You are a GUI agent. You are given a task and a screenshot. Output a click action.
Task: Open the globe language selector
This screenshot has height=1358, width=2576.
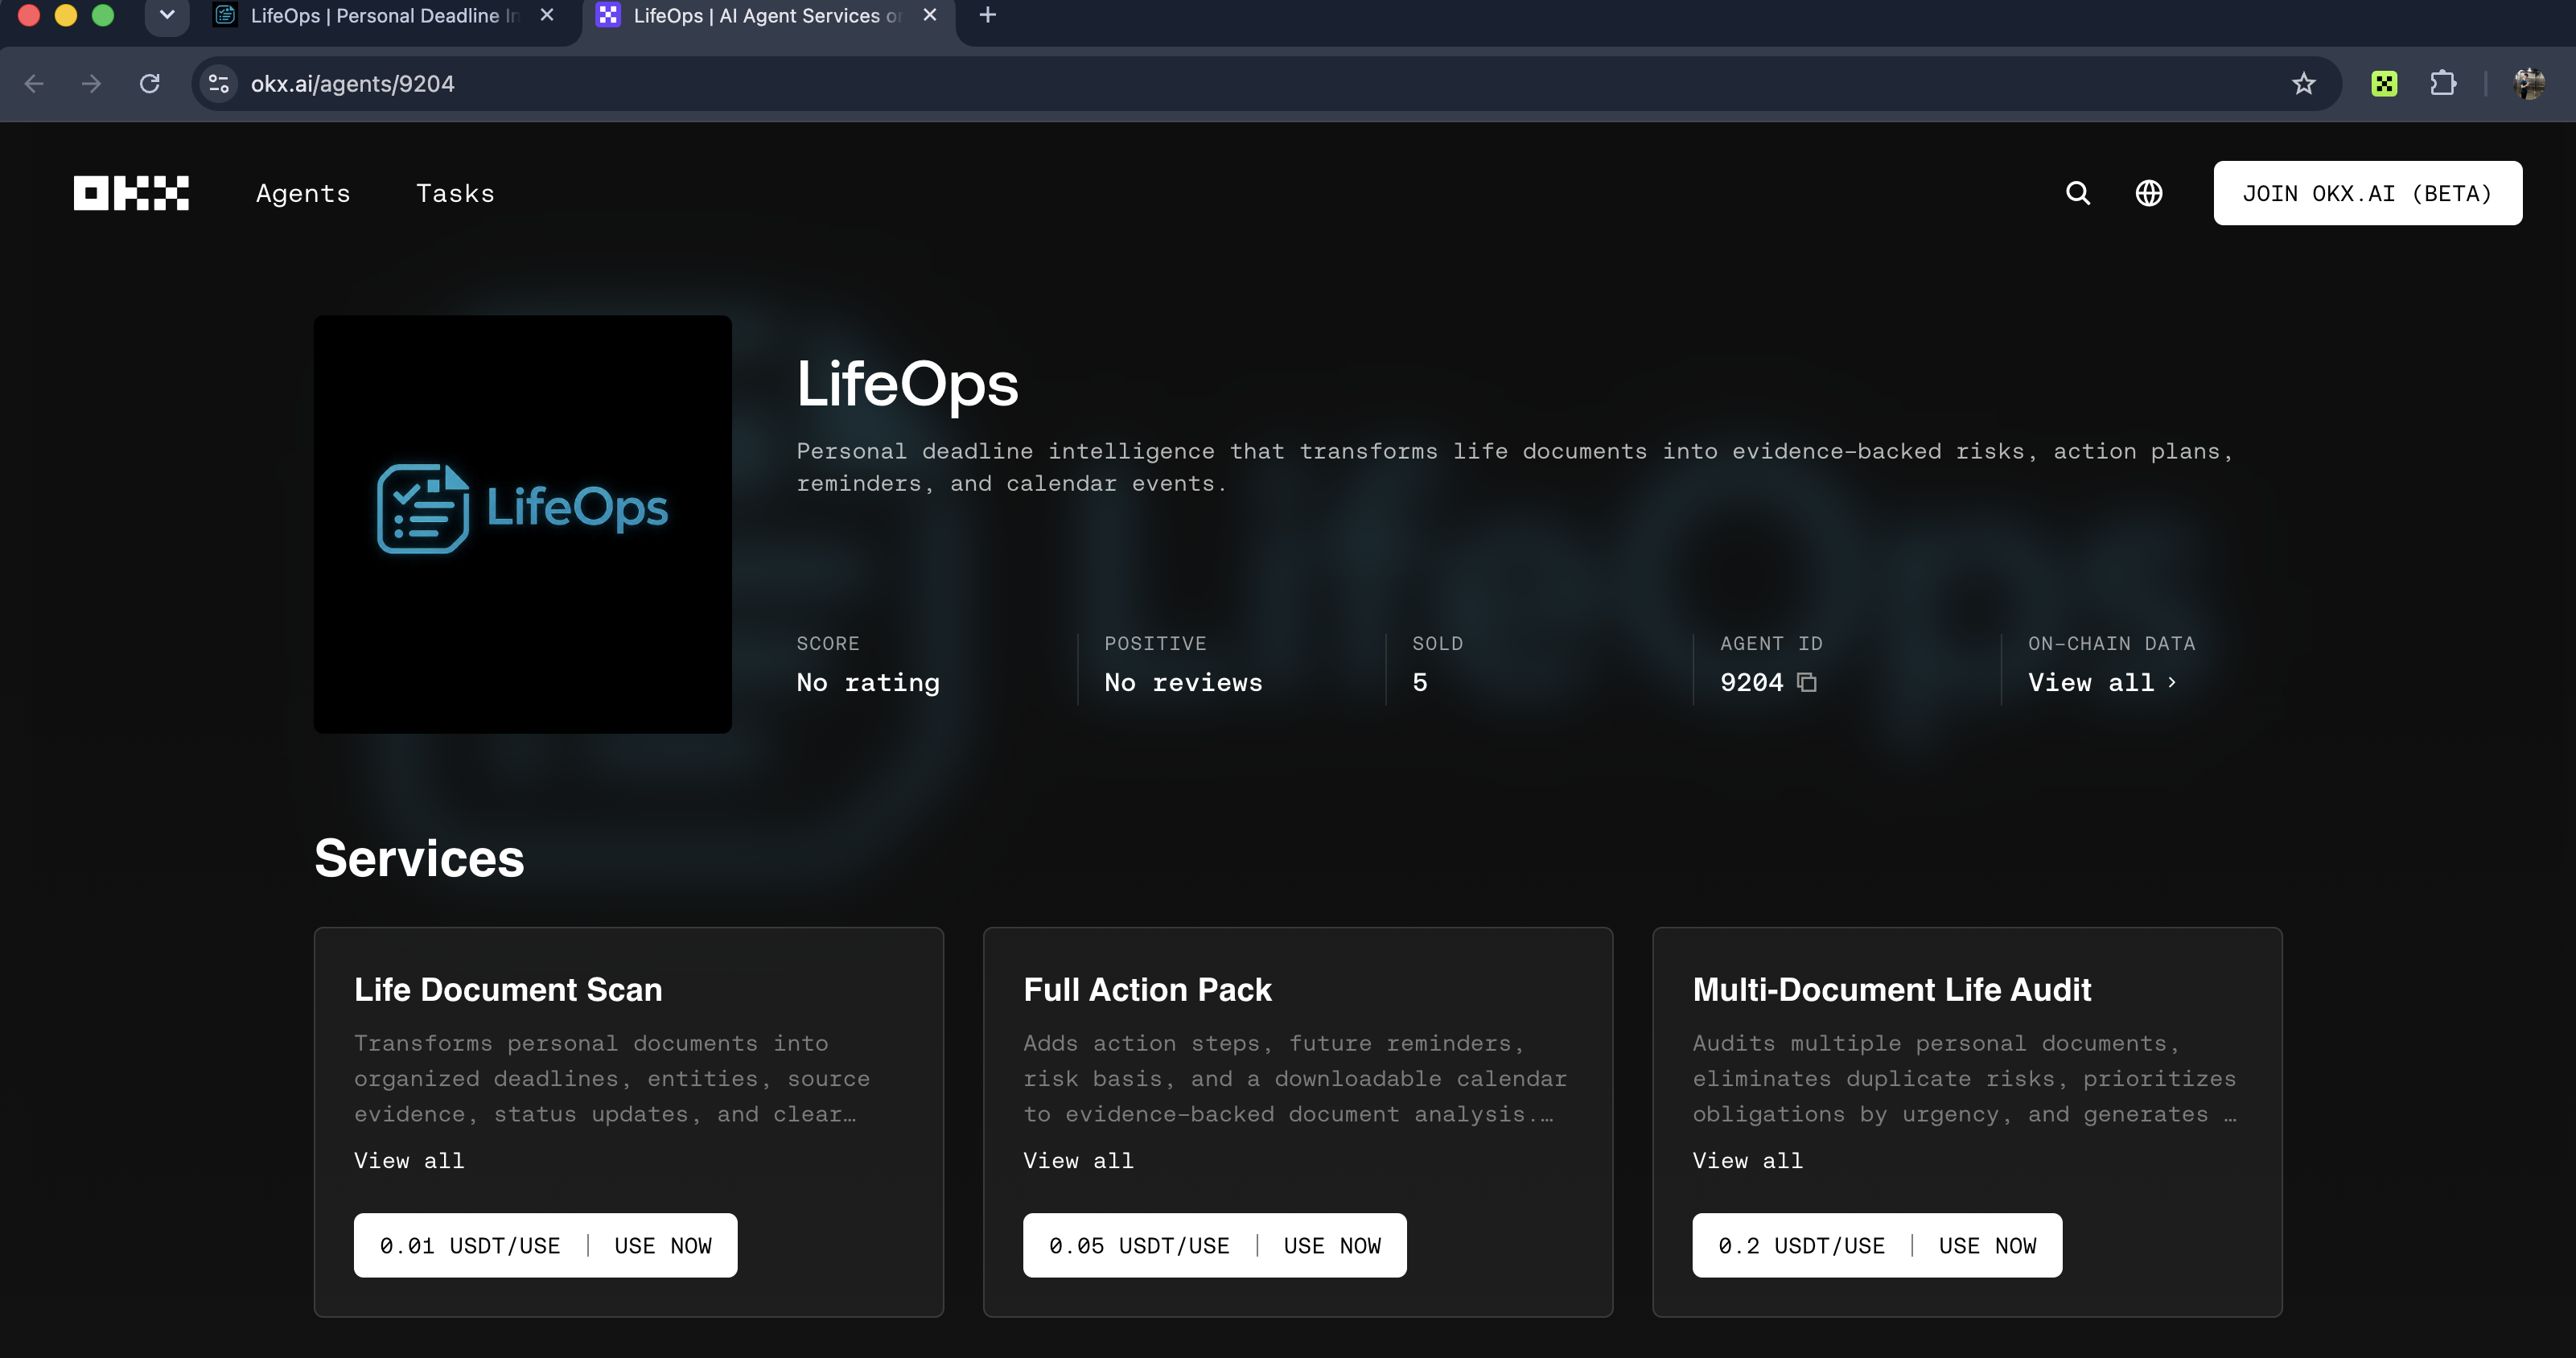pos(2149,193)
